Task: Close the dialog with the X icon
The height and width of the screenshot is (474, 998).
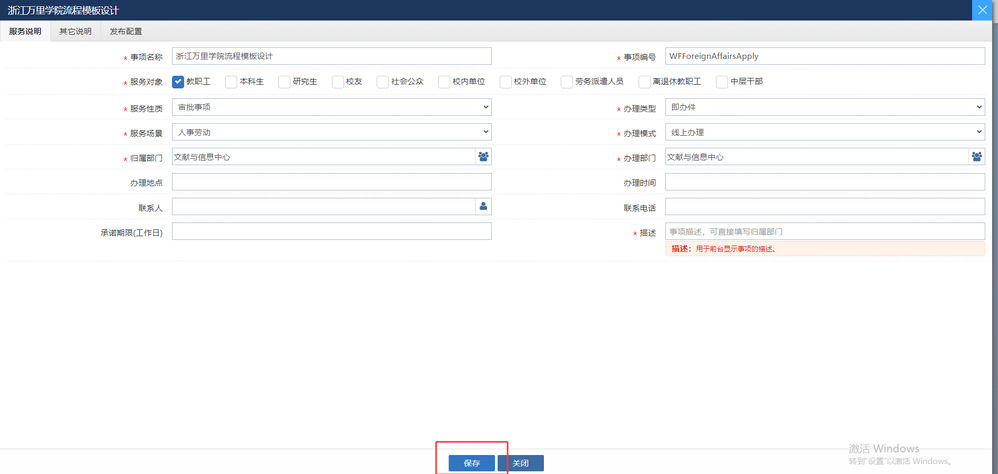Action: 985,9
